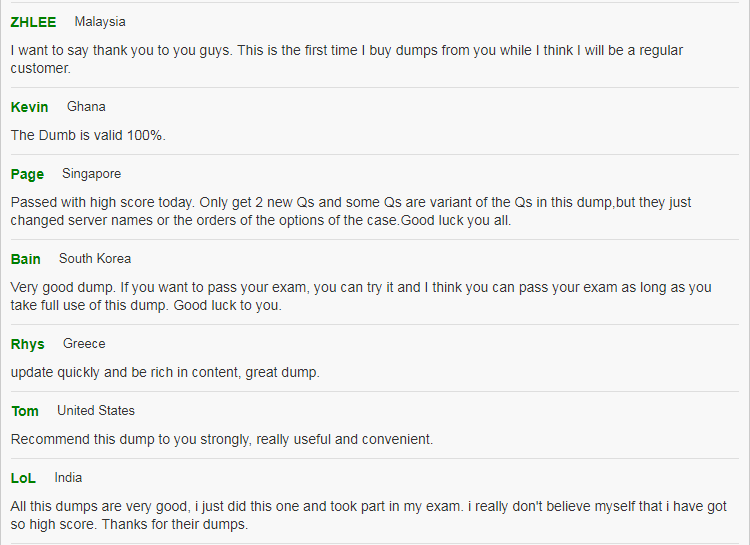Screen dimensions: 750x545
Task: Click ZHLEE's 'thank you to you guys' review
Action: pyautogui.click(x=347, y=59)
